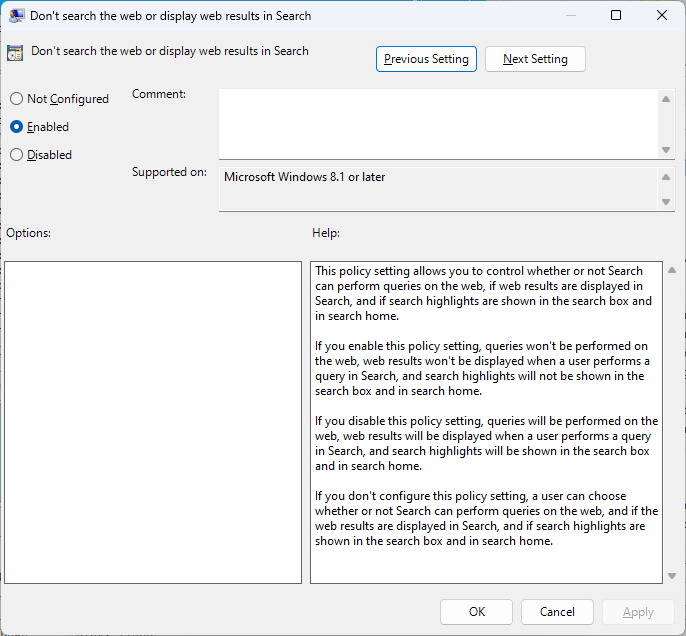Click the empty Options pane
The image size is (686, 636).
(x=153, y=422)
